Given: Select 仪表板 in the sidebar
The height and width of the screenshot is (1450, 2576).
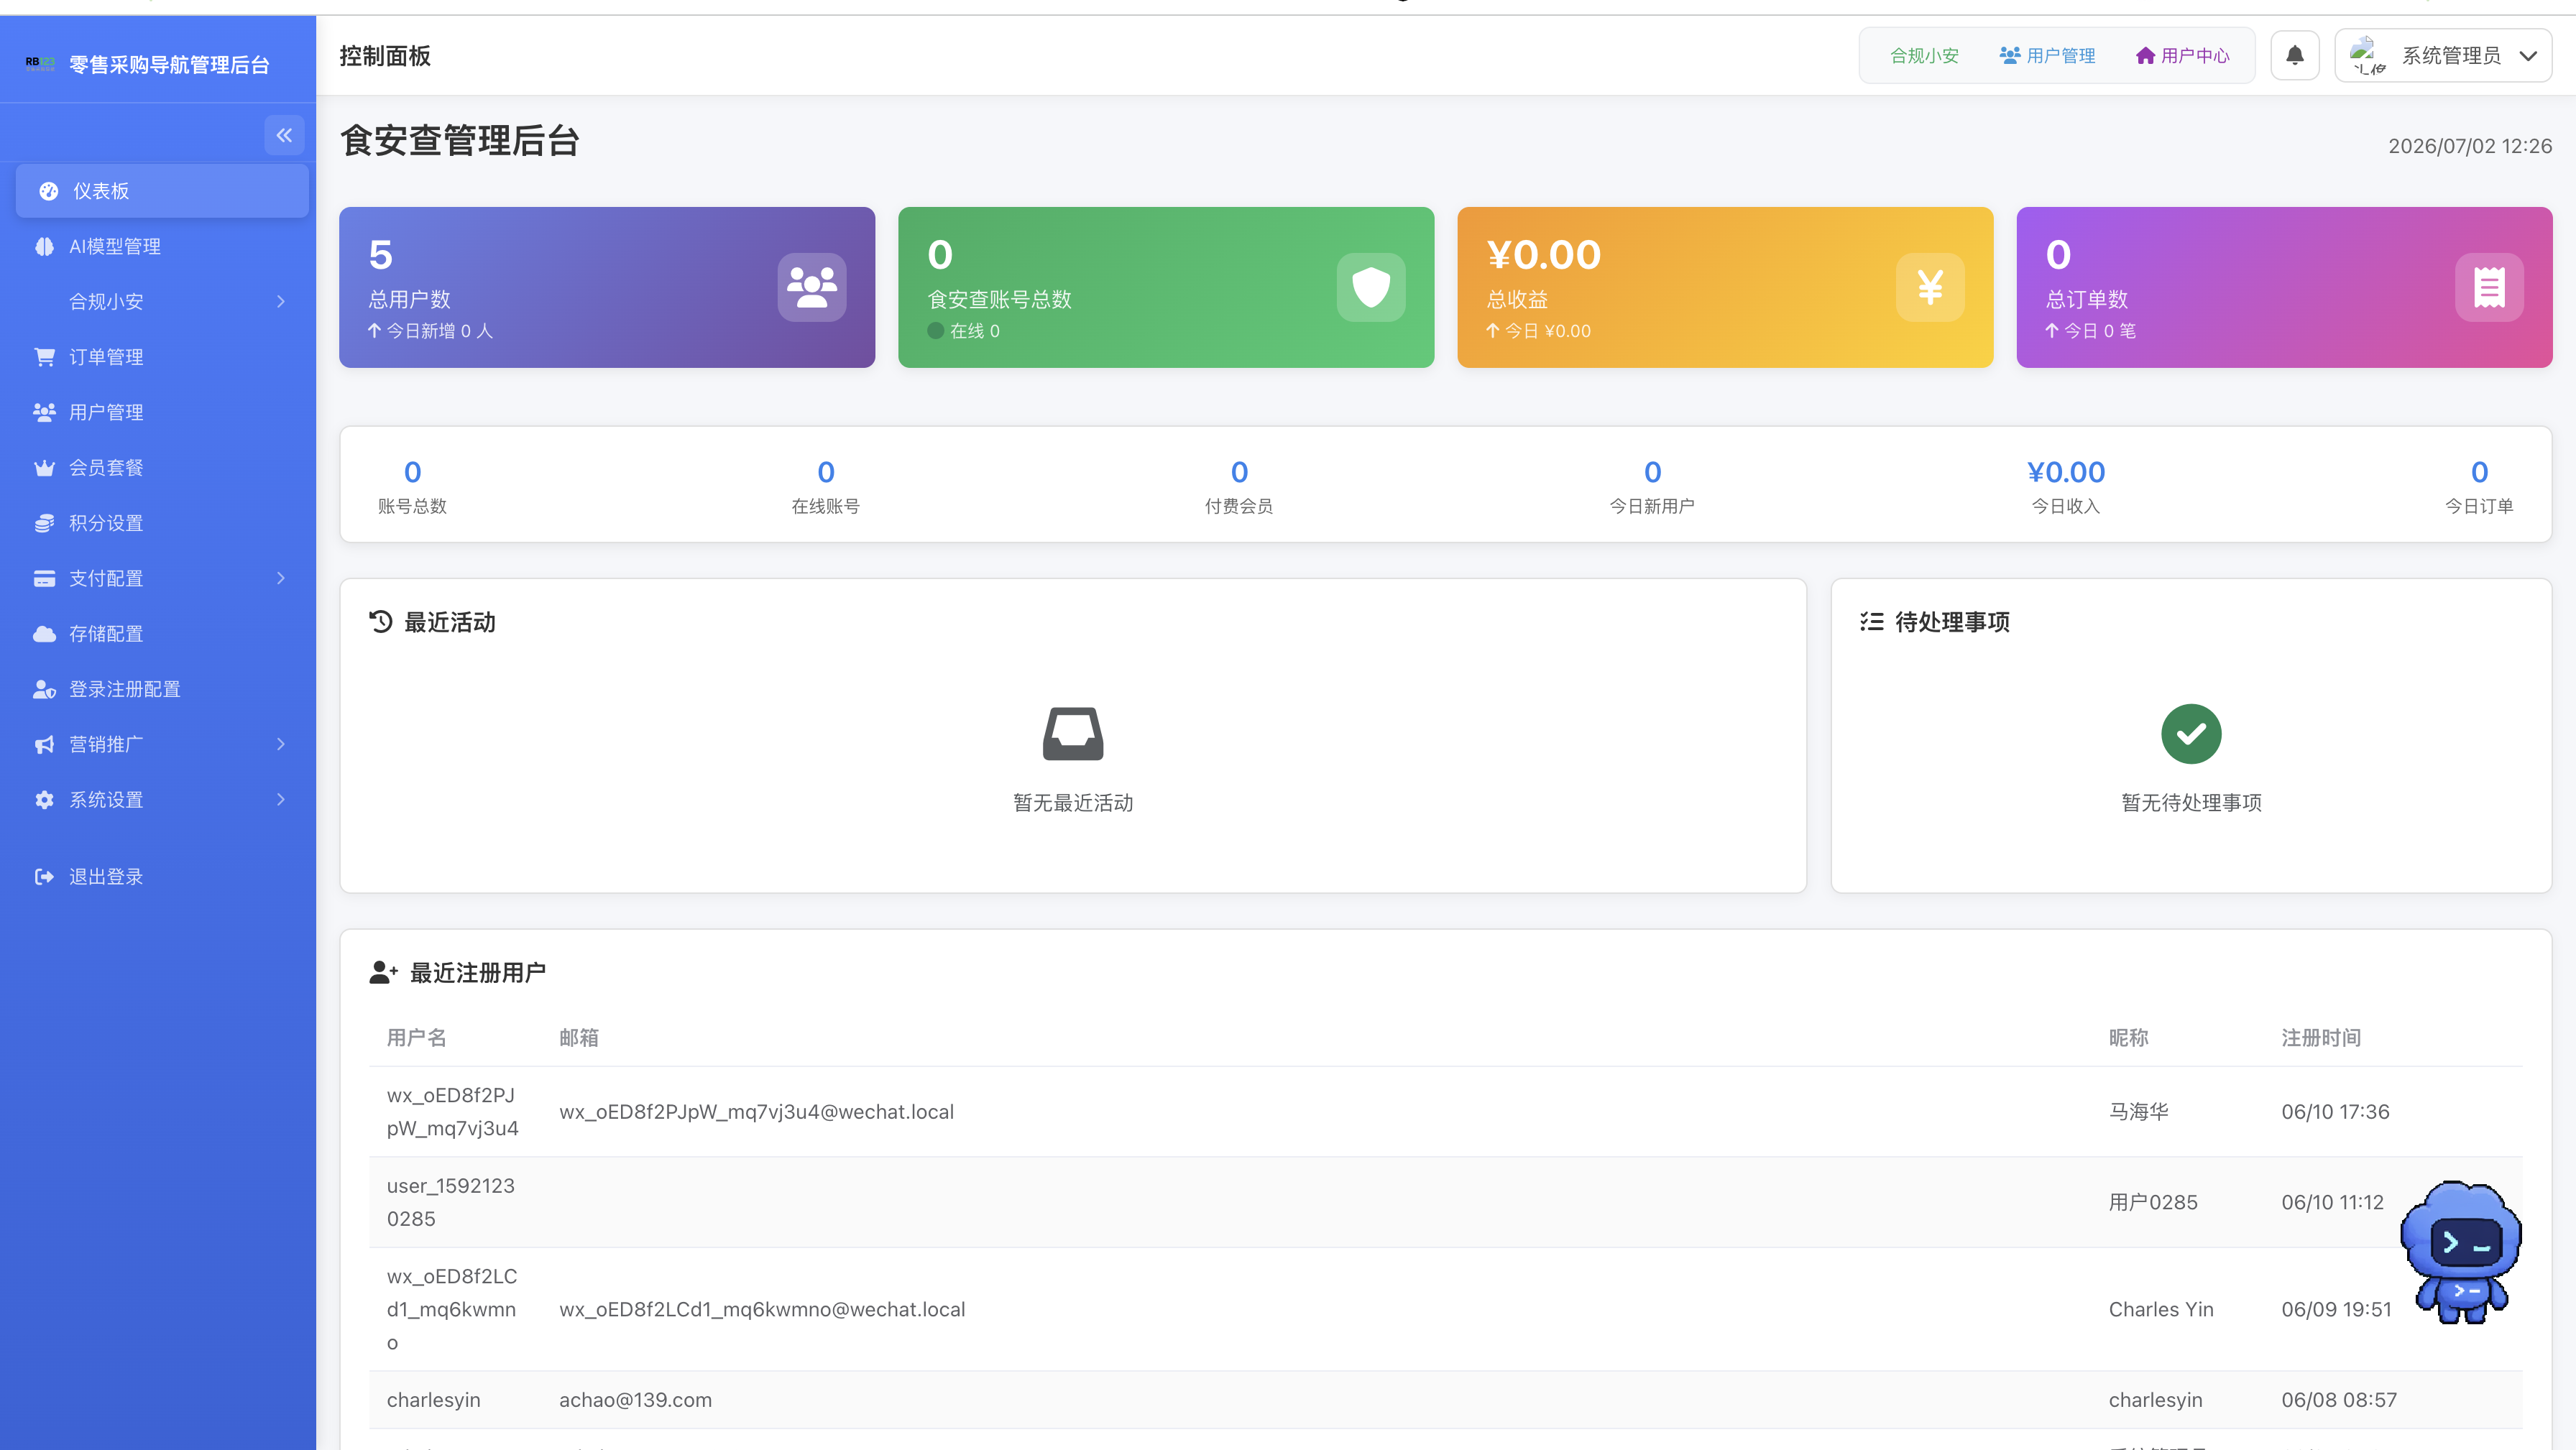Looking at the screenshot, I should (x=162, y=191).
